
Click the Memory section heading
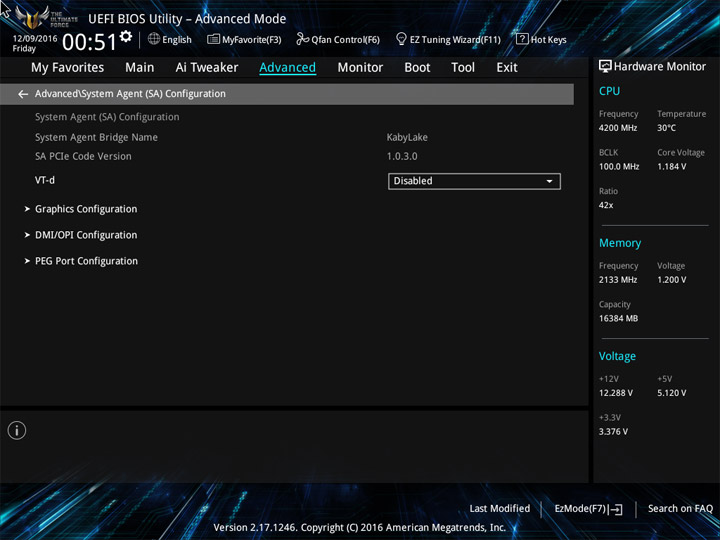(620, 243)
